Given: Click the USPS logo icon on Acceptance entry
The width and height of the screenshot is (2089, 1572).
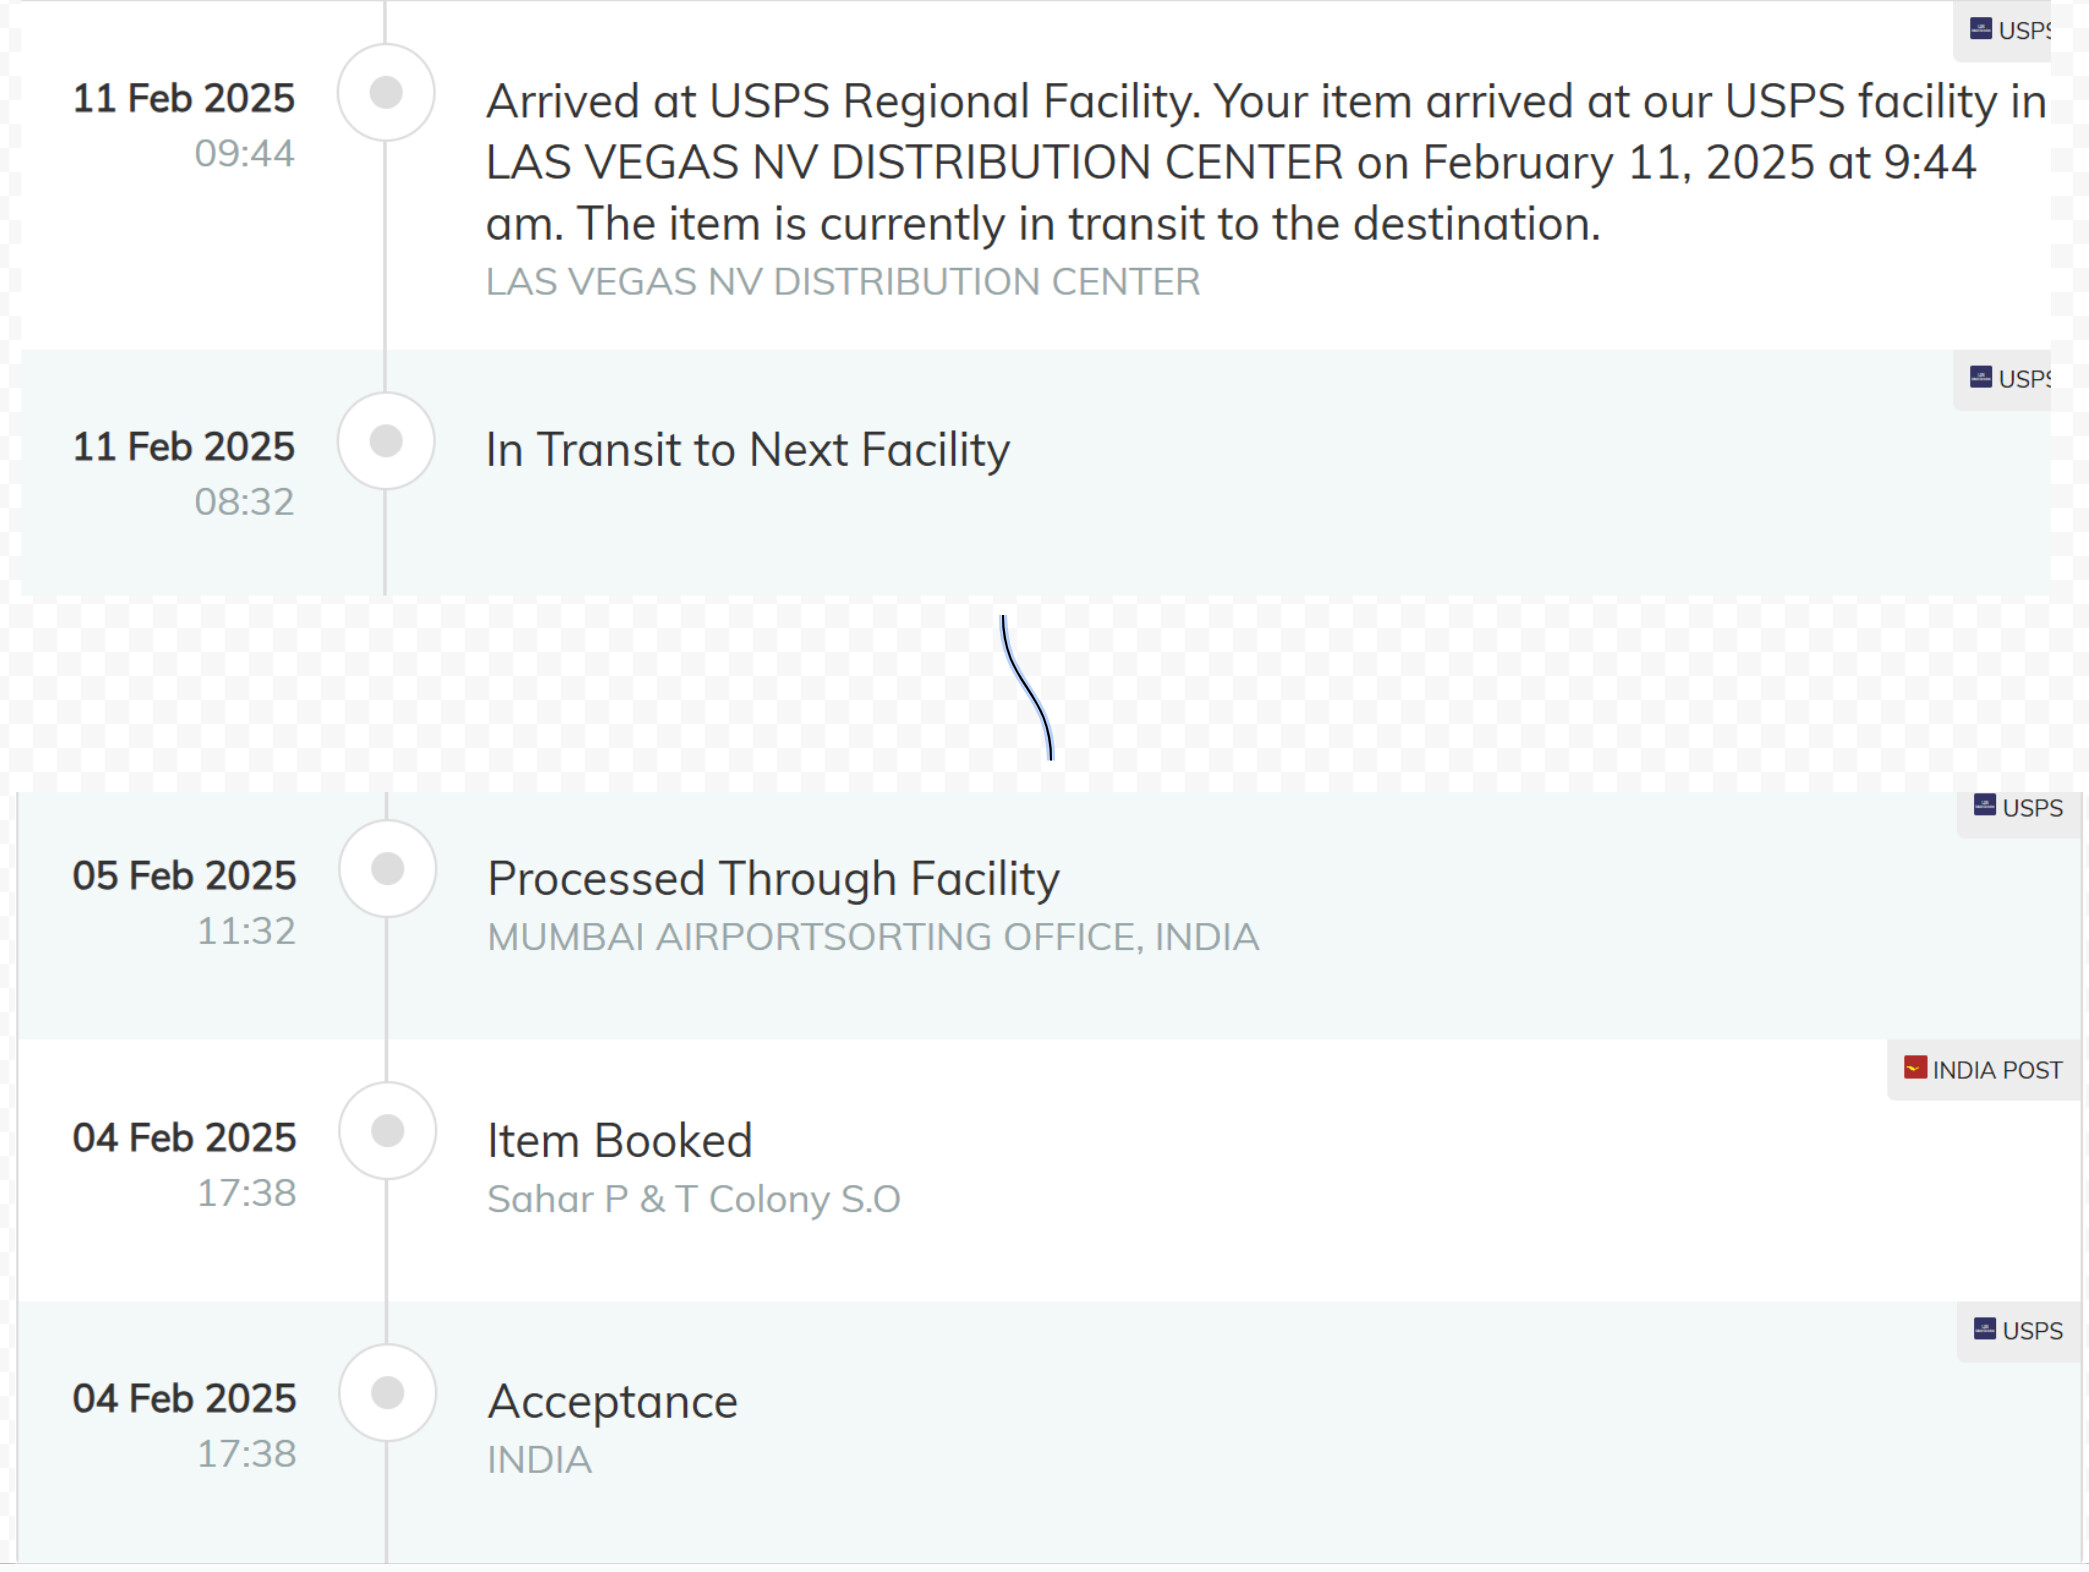Looking at the screenshot, I should pyautogui.click(x=1984, y=1329).
